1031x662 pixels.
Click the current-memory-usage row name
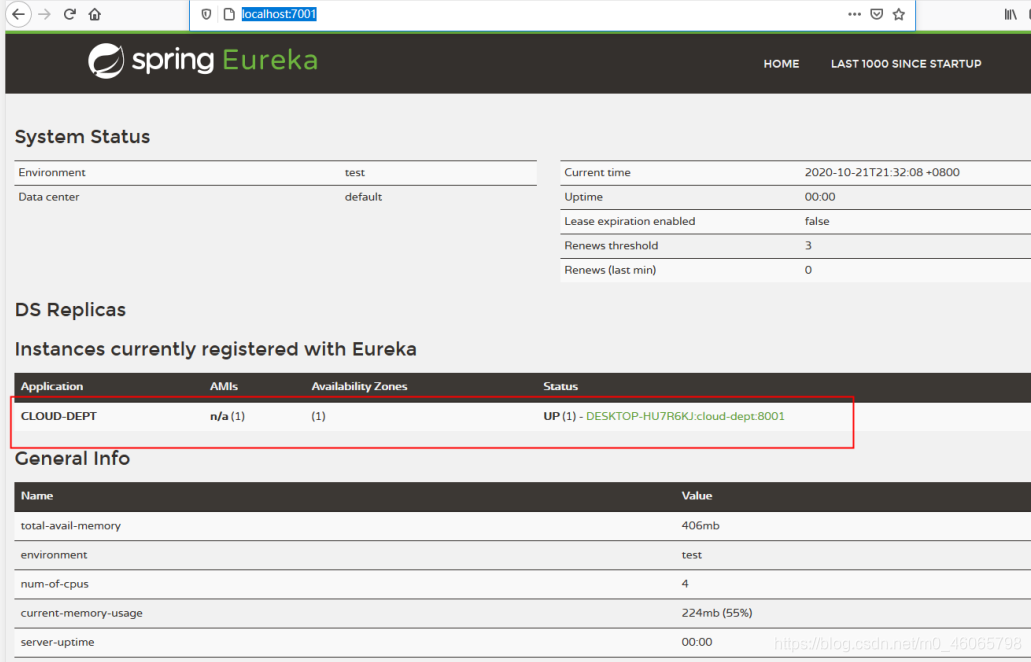click(82, 613)
